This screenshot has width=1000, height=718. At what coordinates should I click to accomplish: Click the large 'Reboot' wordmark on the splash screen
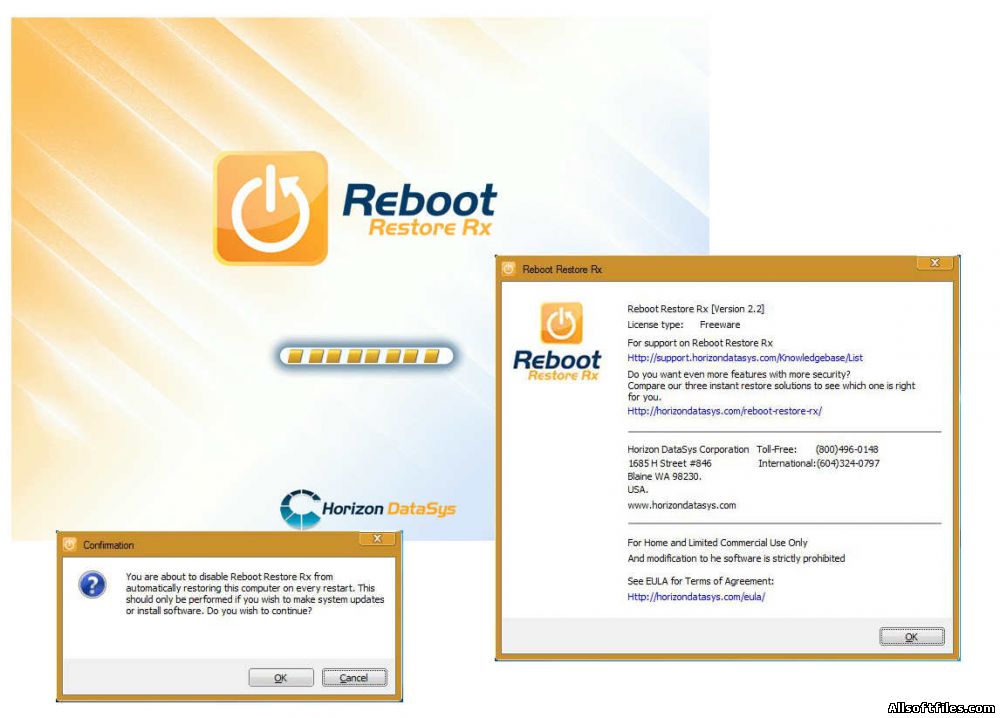(420, 200)
